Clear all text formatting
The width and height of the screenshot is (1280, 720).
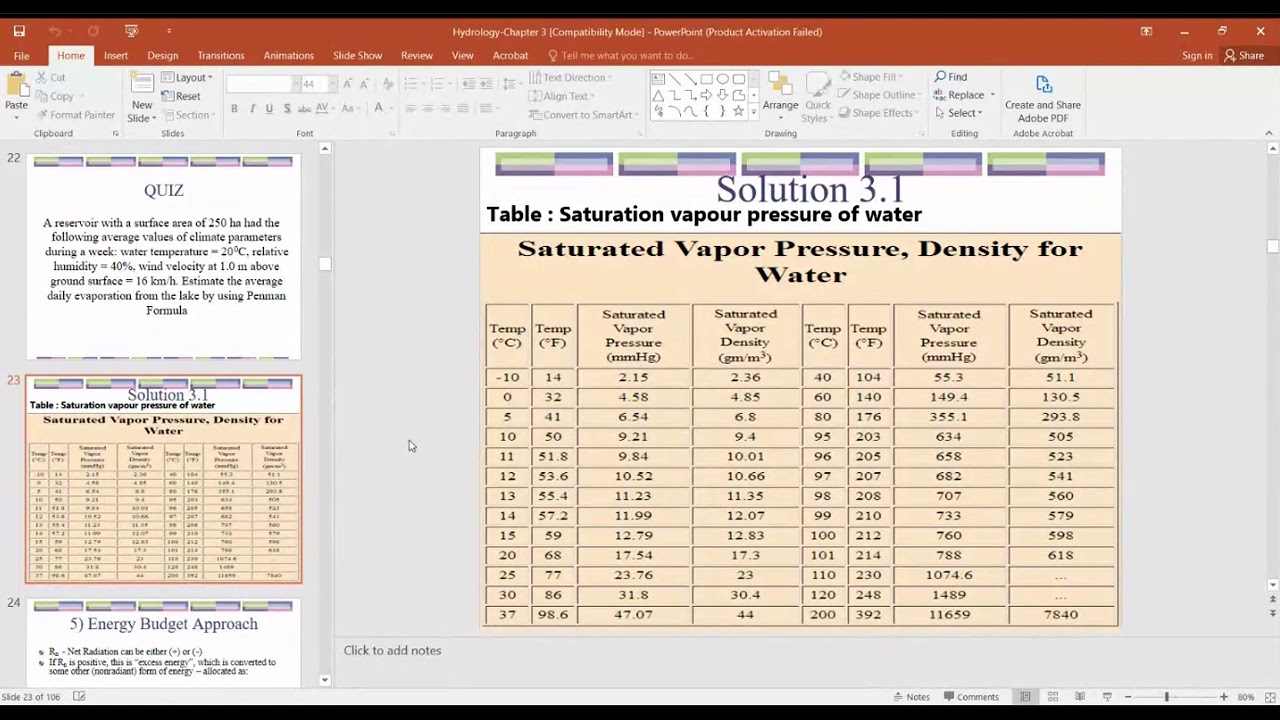386,84
